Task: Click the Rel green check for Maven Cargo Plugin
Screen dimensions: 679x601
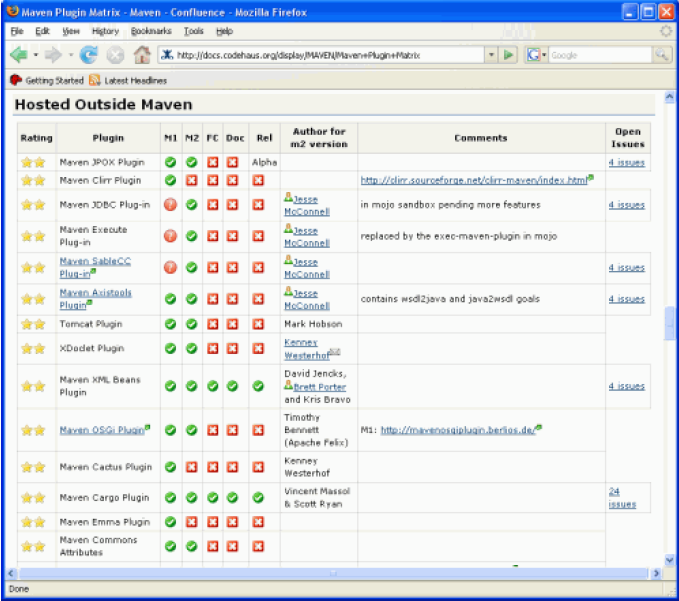Action: click(258, 497)
